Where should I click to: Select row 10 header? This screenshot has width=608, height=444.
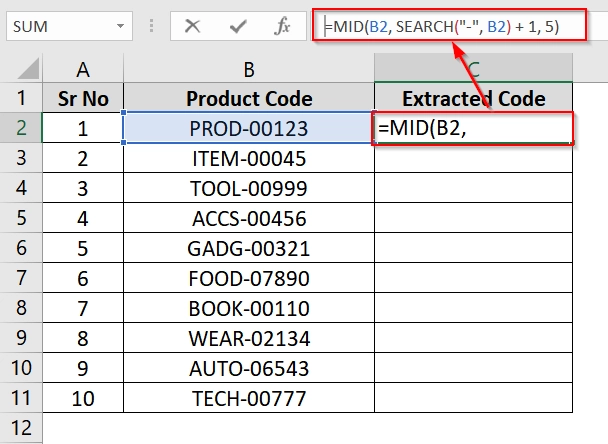(21, 368)
